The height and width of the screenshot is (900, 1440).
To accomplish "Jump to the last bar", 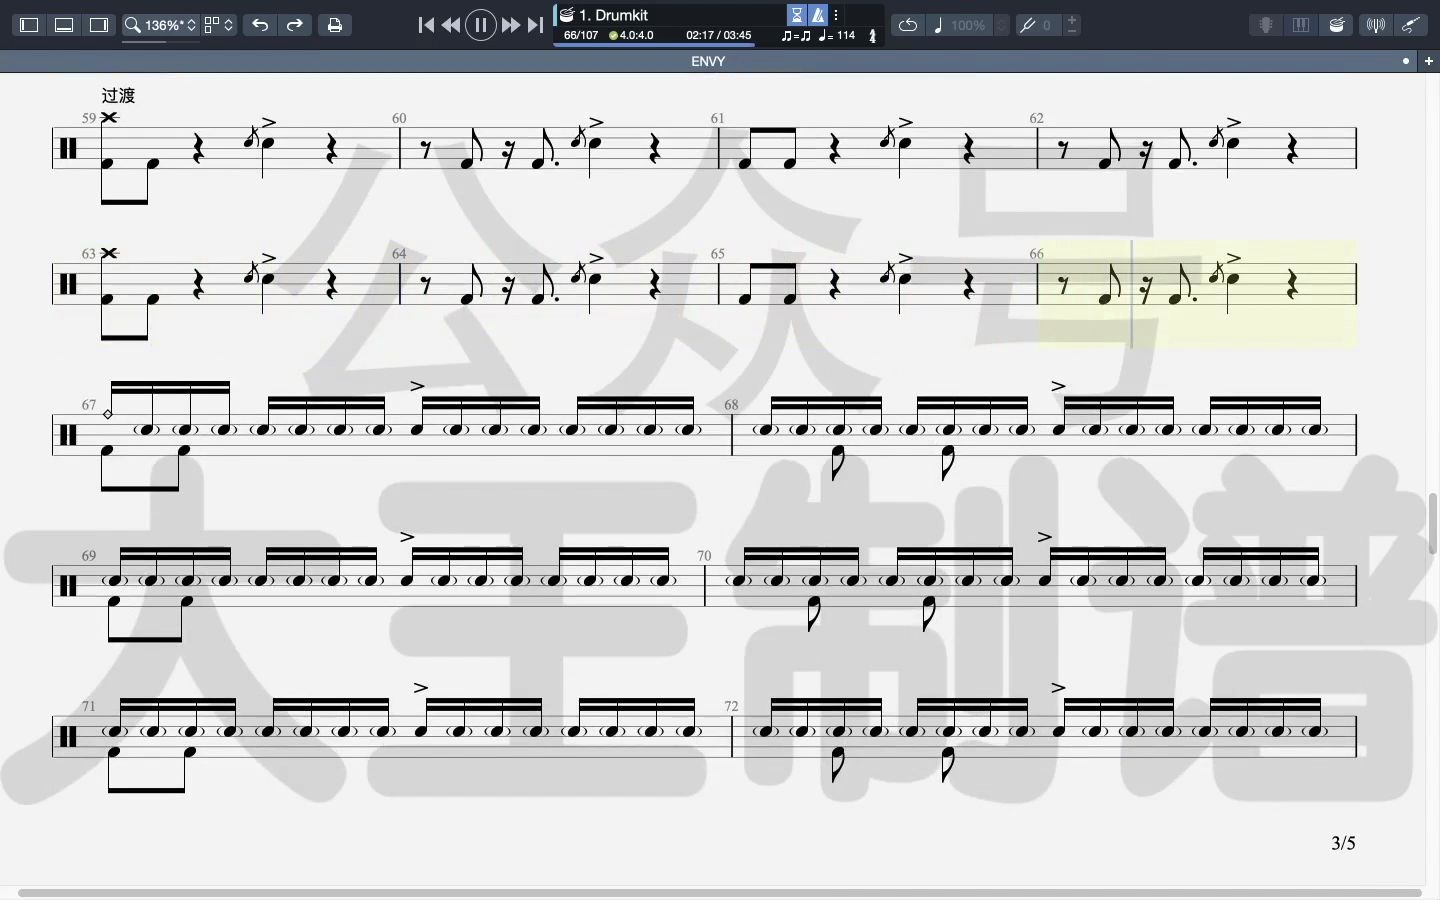I will coord(536,25).
